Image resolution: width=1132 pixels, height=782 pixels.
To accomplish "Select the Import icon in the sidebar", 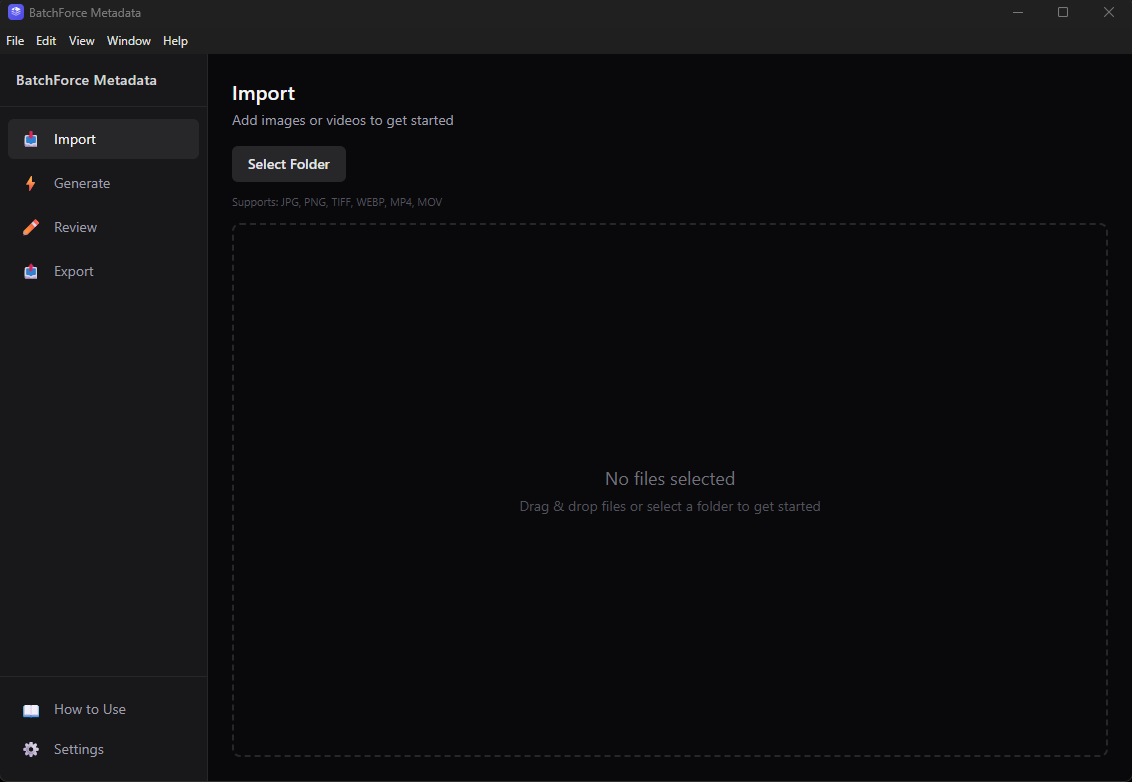I will pos(30,139).
